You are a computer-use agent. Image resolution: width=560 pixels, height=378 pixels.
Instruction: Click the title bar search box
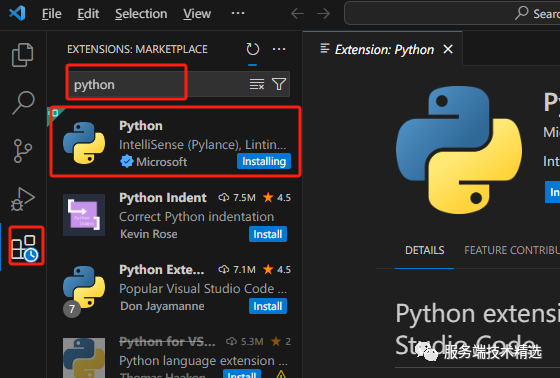pyautogui.click(x=452, y=14)
